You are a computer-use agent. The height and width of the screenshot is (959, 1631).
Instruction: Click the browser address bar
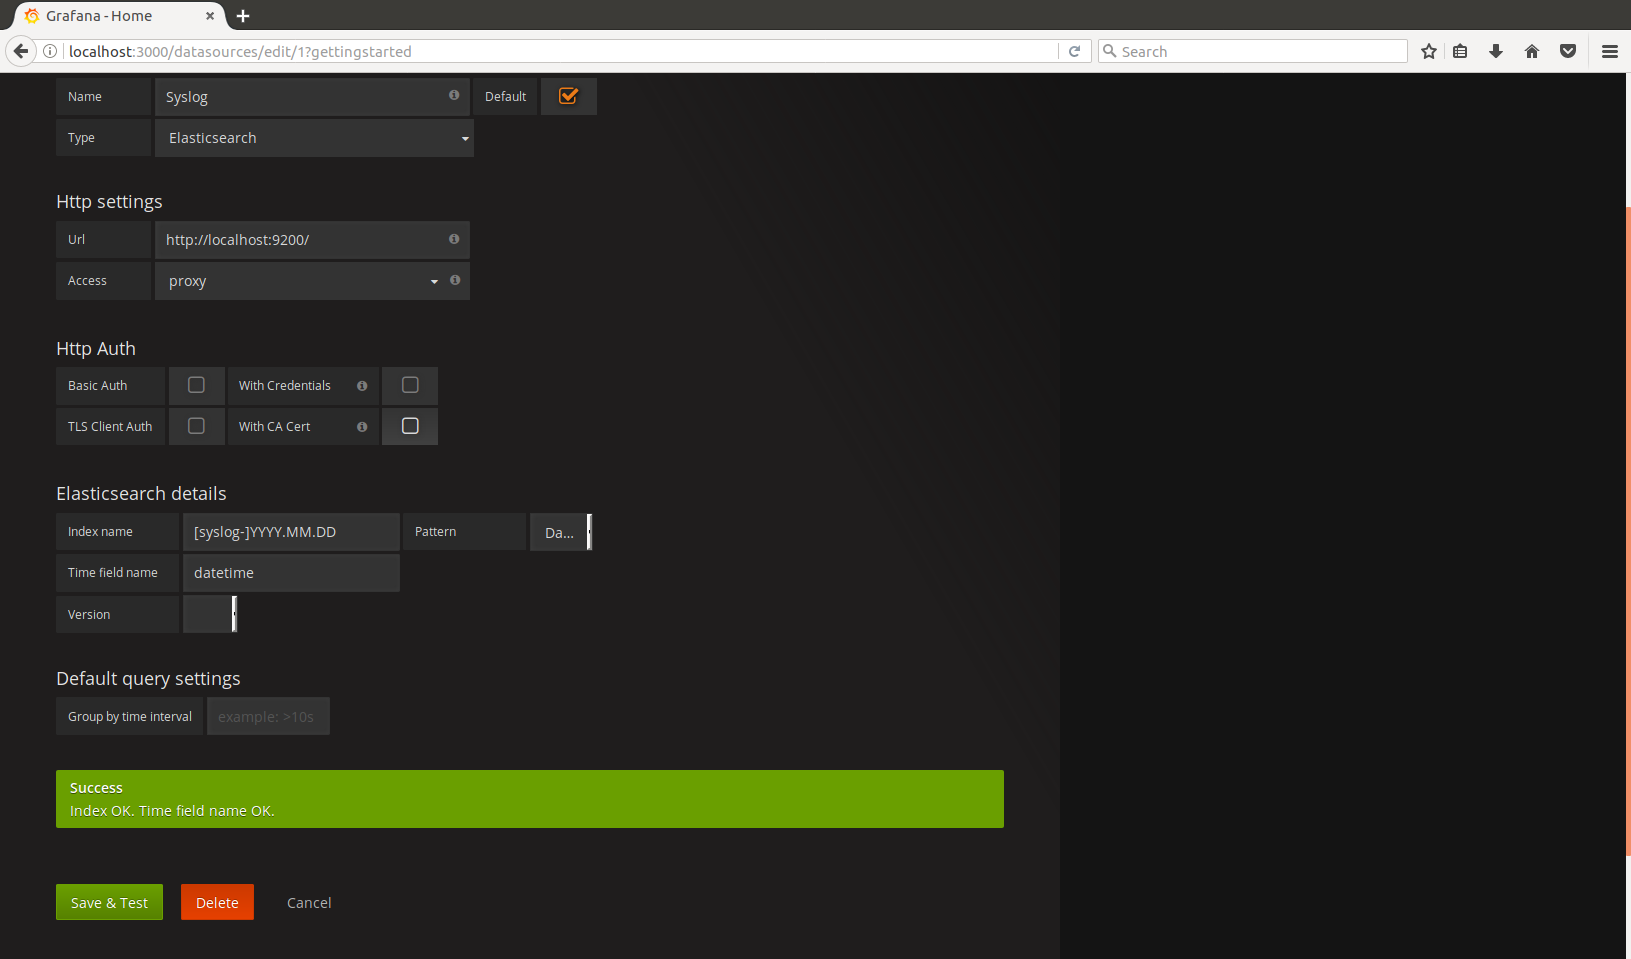pyautogui.click(x=560, y=51)
